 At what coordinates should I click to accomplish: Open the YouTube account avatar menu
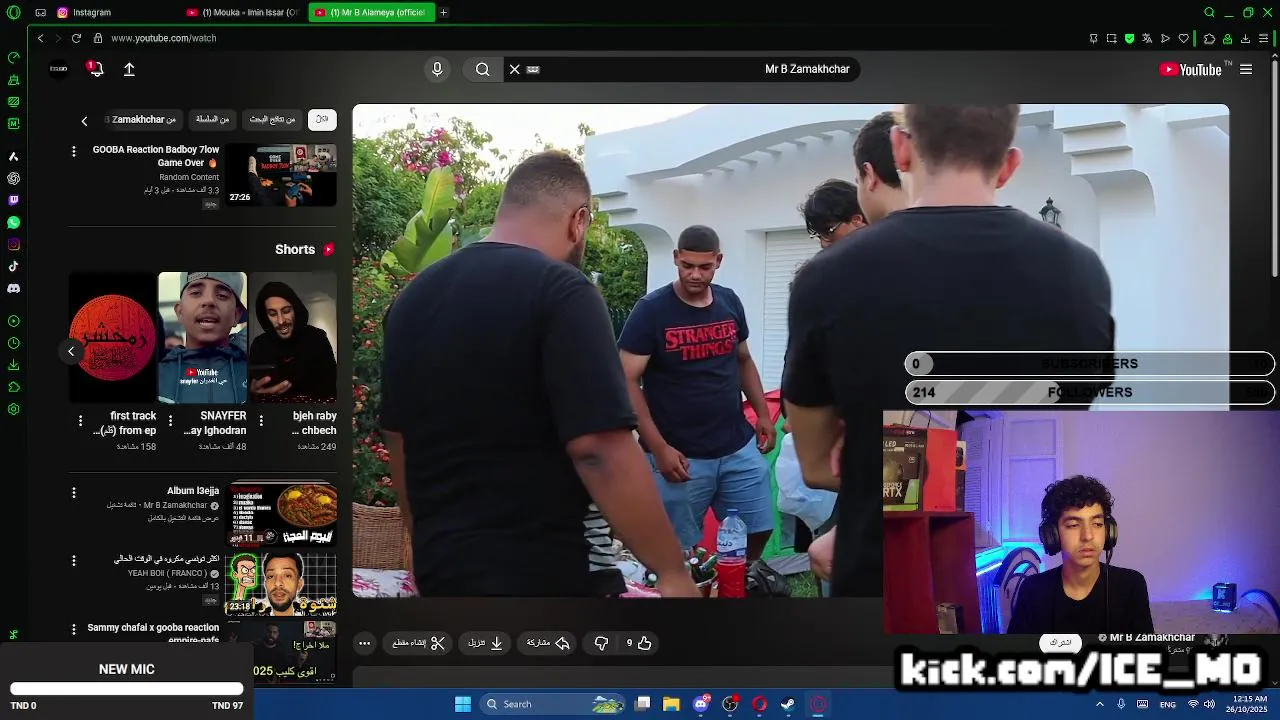59,69
